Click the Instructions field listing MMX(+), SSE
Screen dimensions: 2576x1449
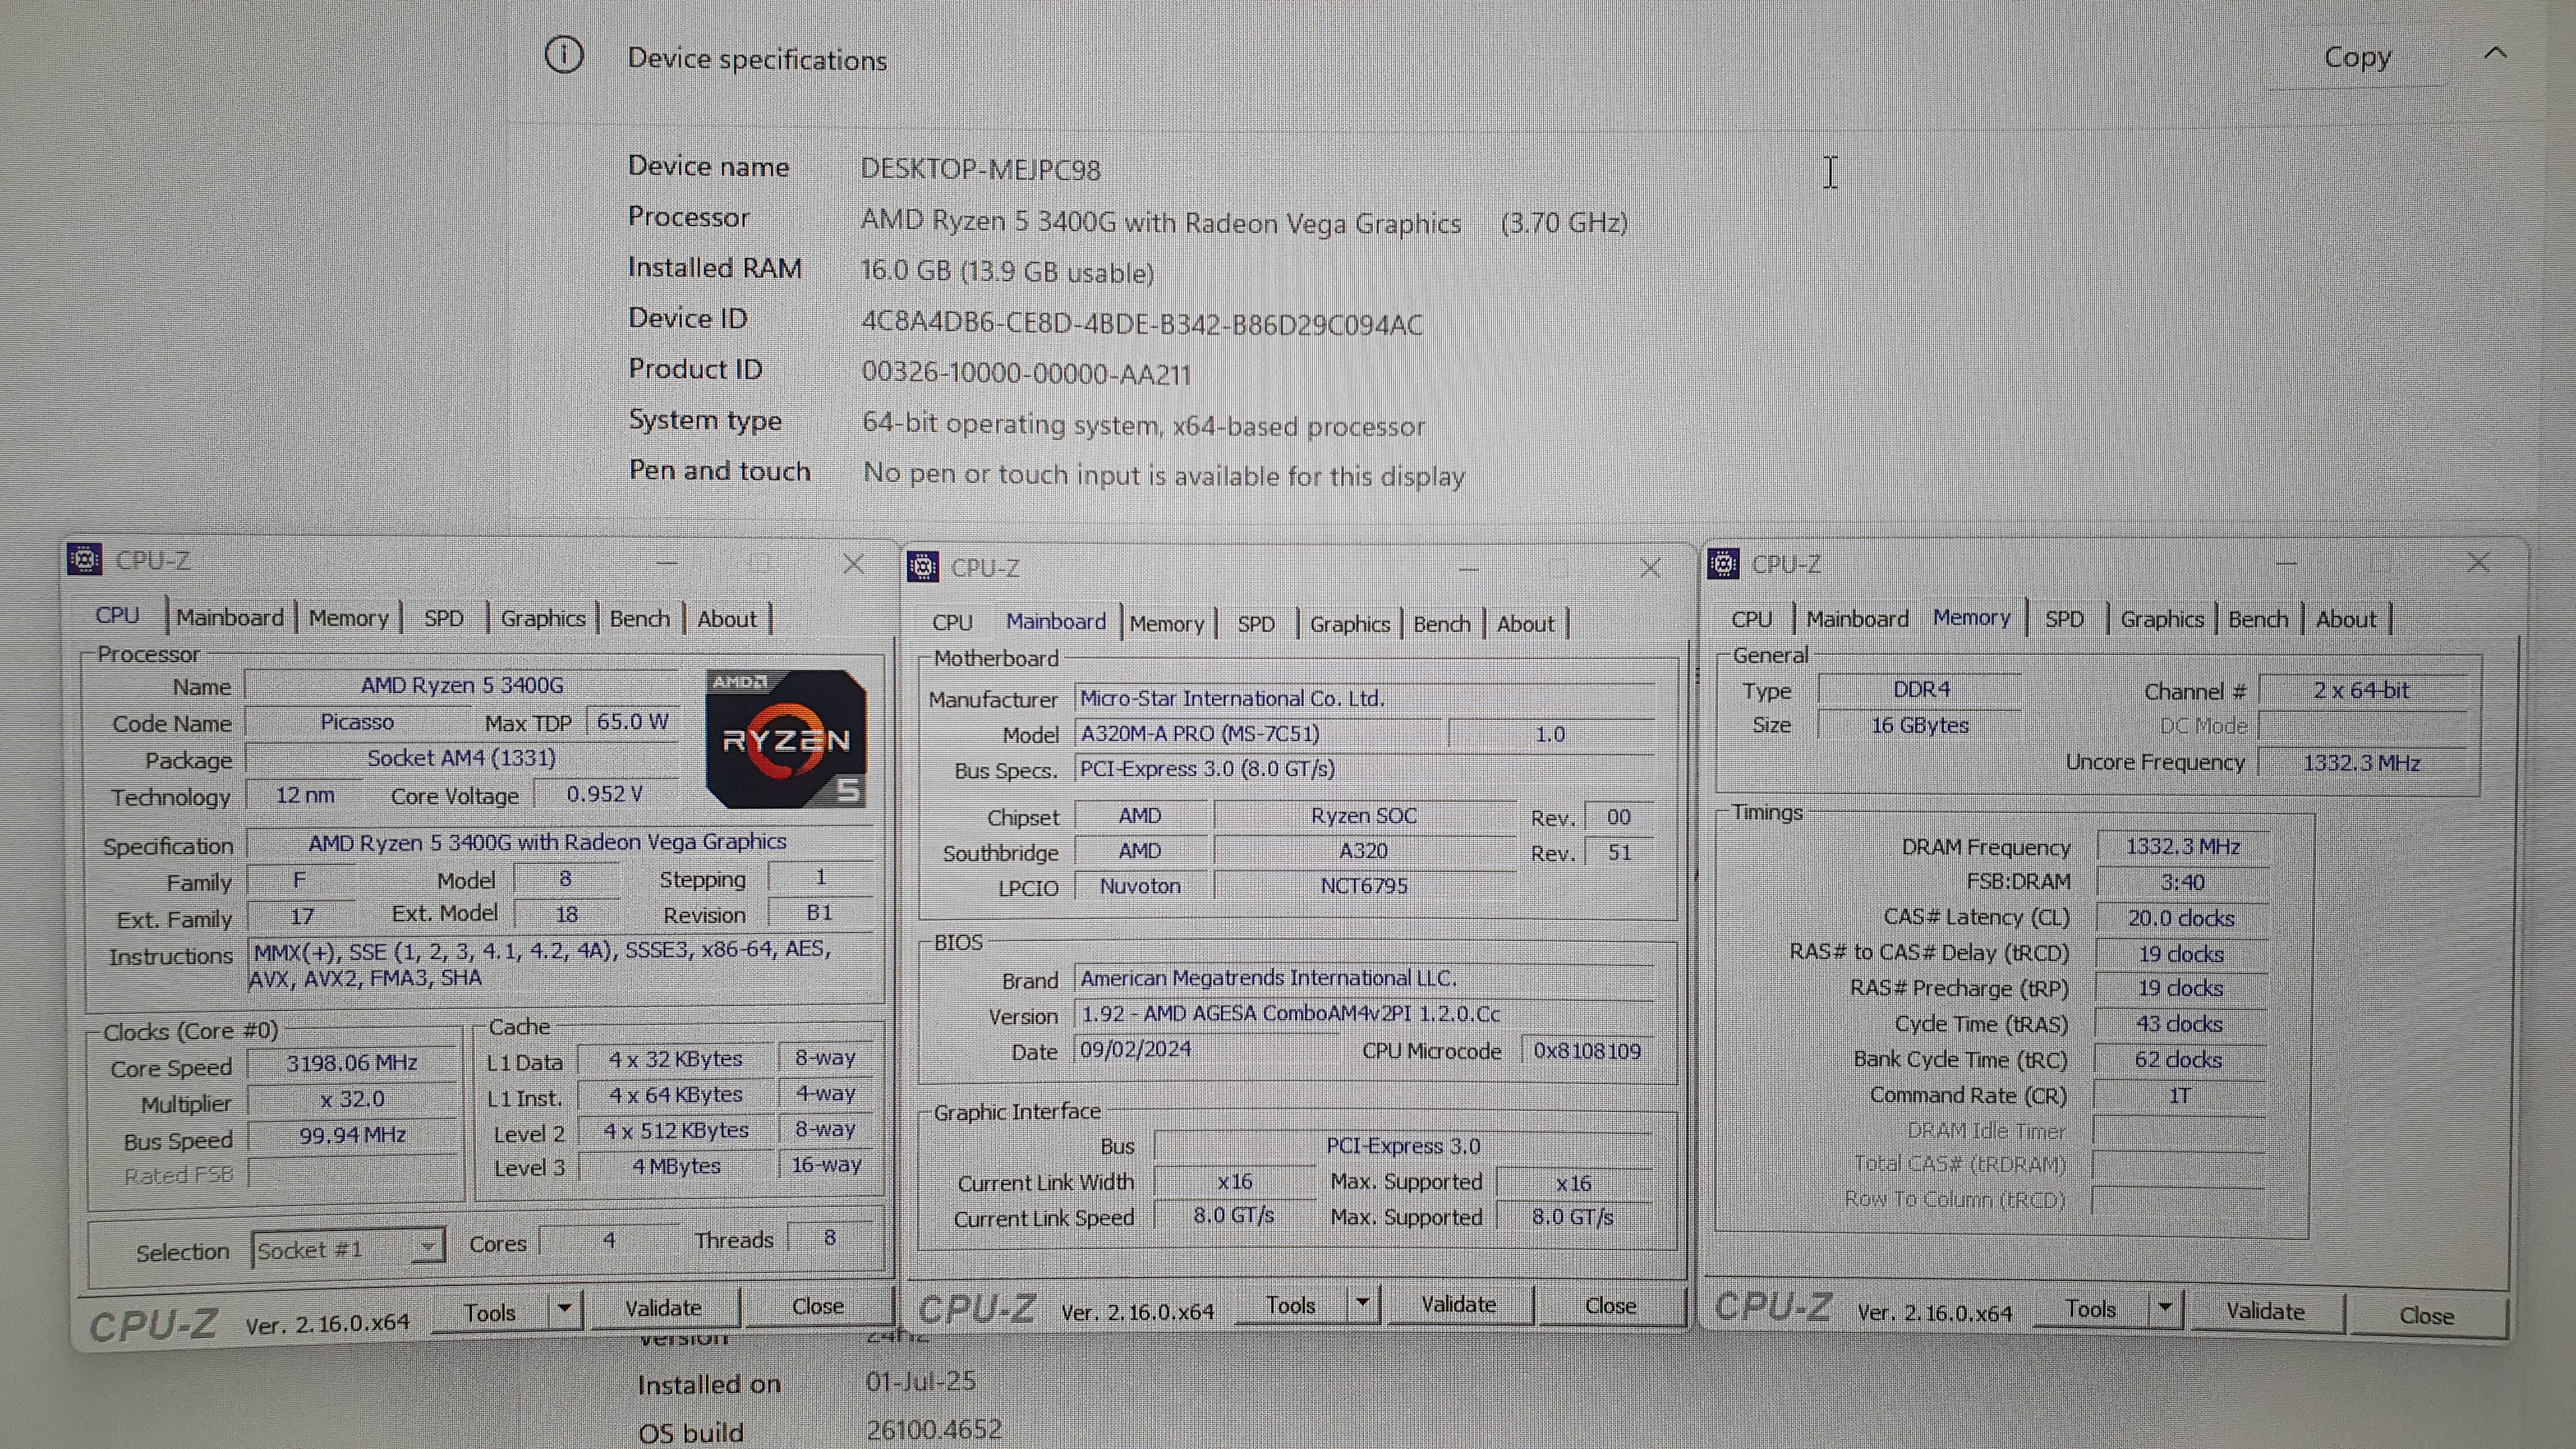(x=560, y=963)
